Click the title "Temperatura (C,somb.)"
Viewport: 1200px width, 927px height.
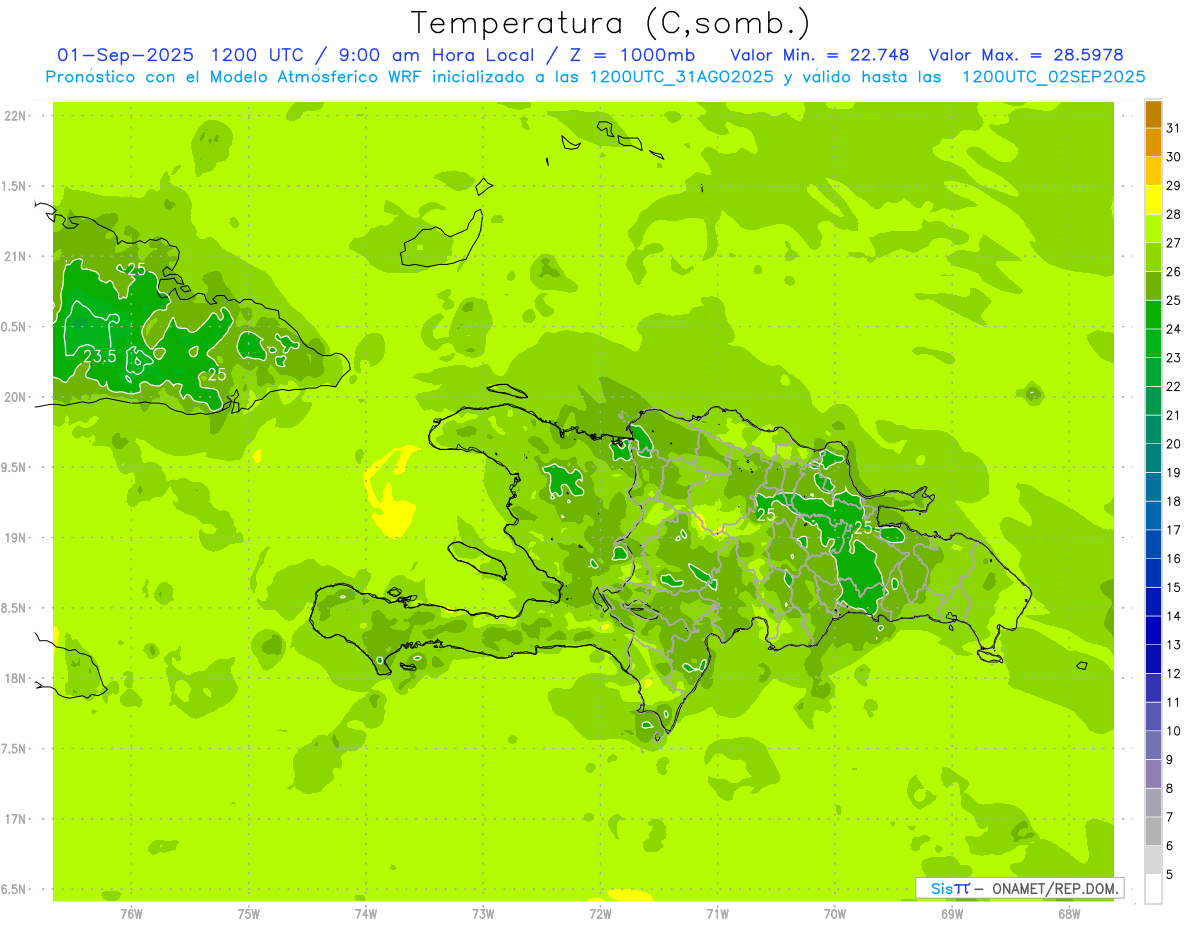click(610, 24)
